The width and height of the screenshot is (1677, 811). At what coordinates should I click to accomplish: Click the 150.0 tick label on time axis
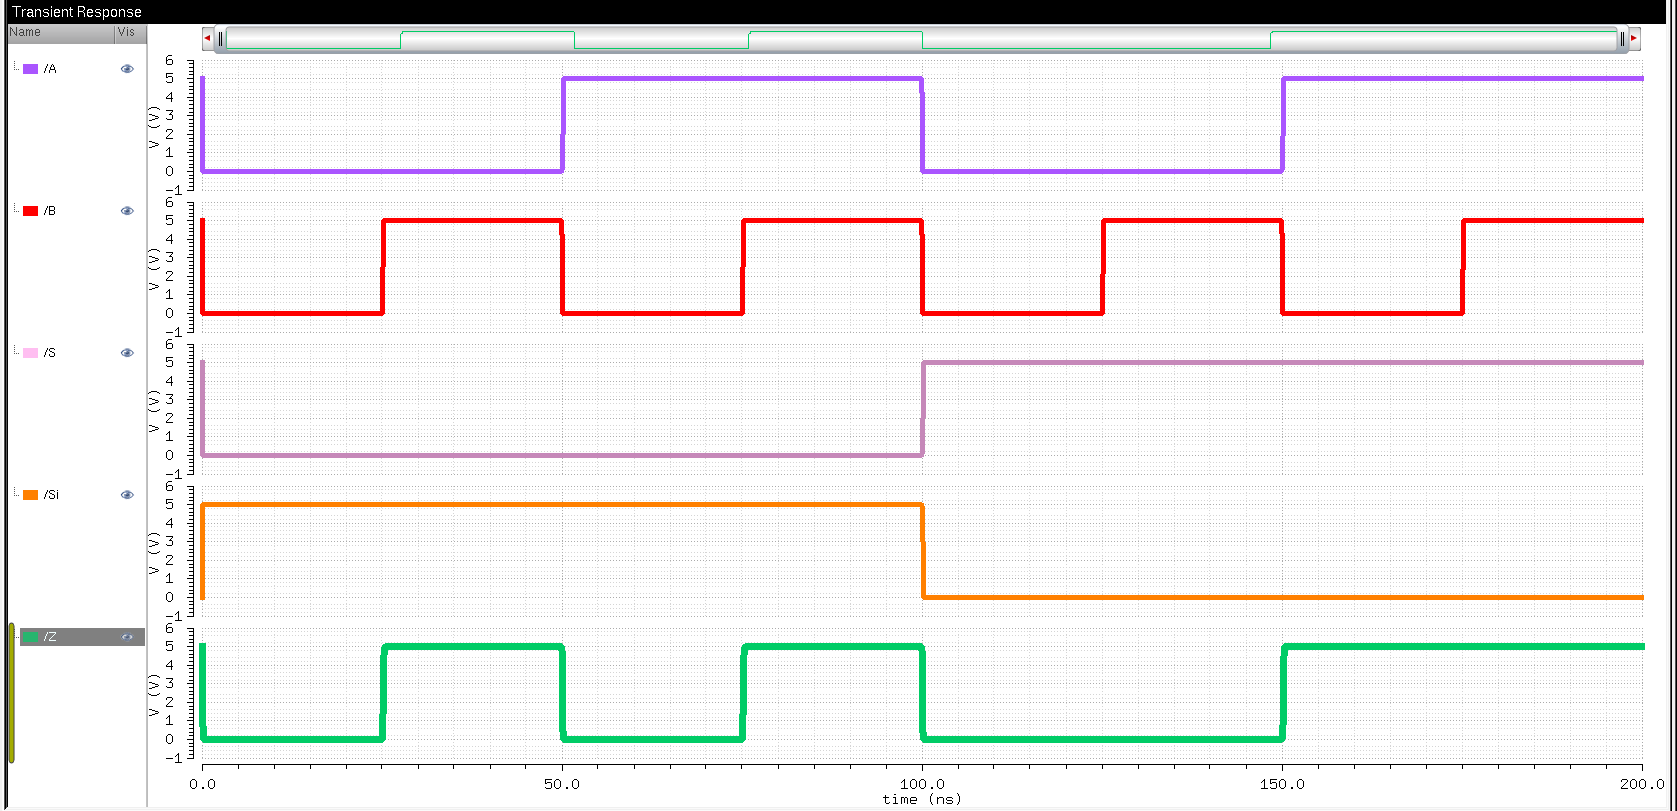[x=1282, y=784]
